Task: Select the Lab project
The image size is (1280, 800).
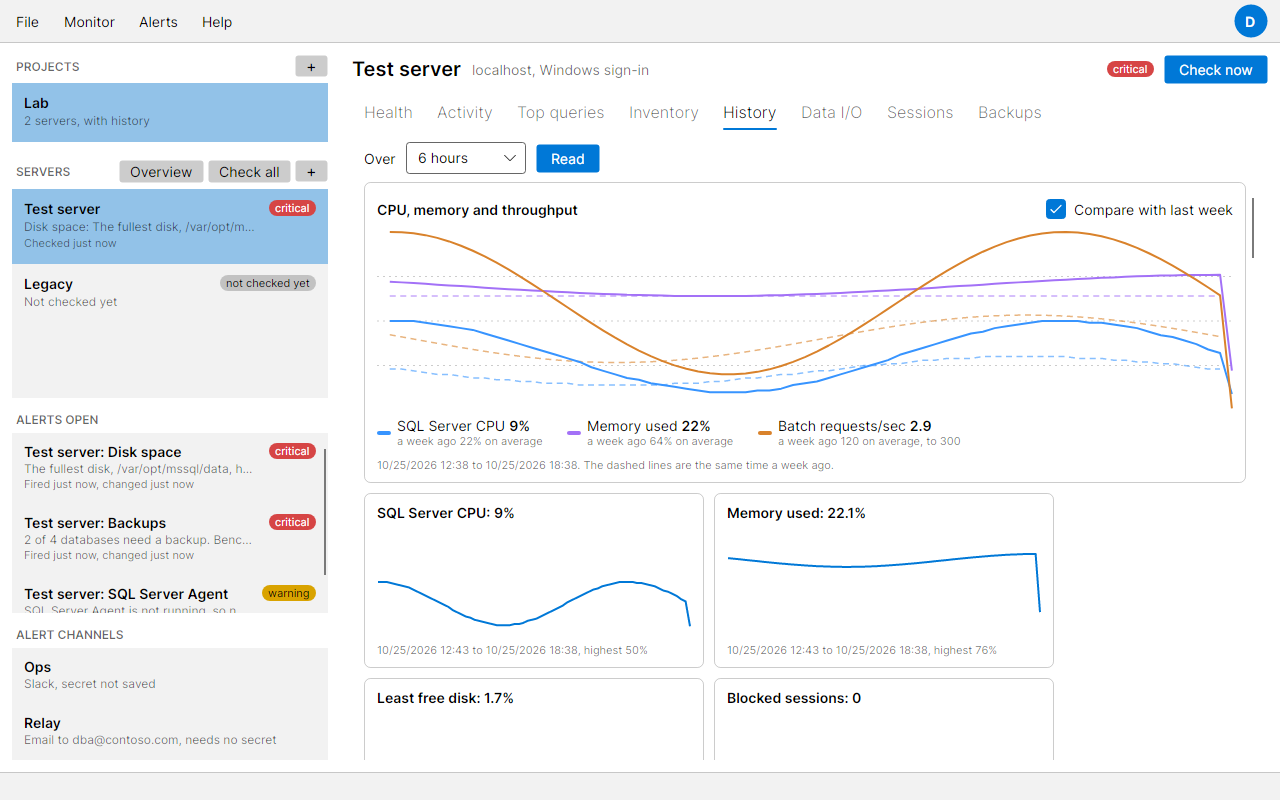Action: tap(170, 112)
